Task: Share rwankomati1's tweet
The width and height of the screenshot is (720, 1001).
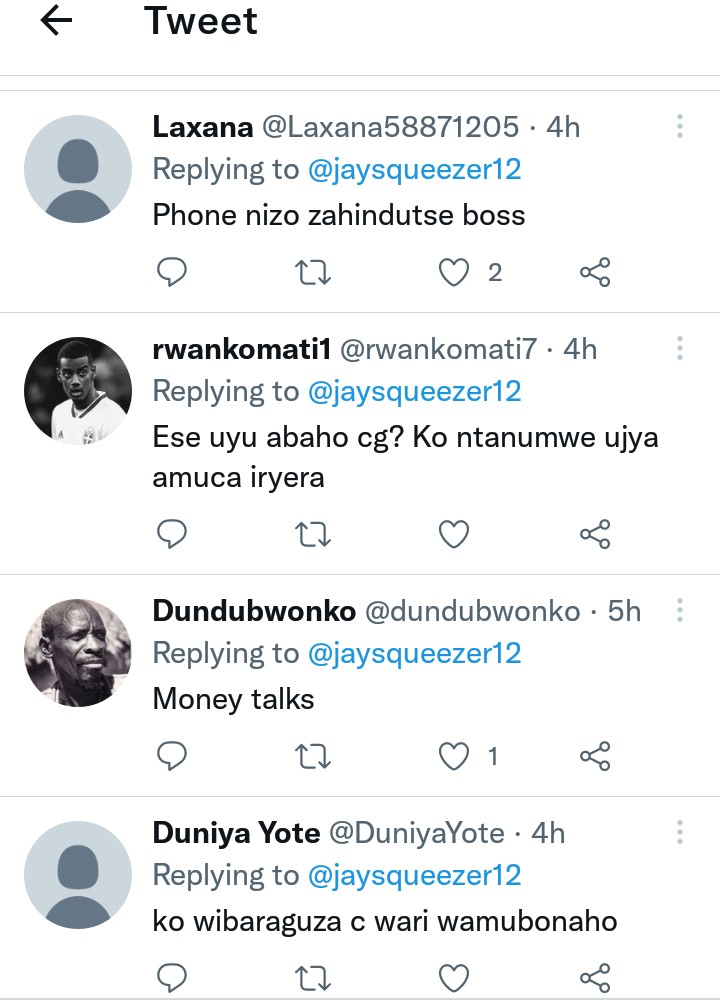Action: (x=595, y=534)
